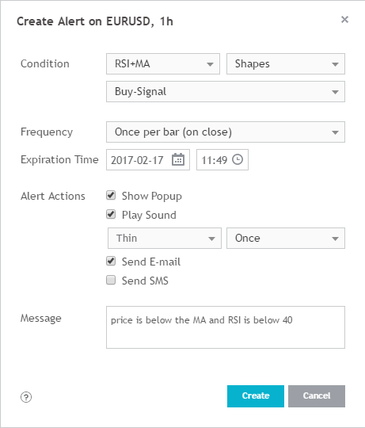
Task: Click the Cancel button
Action: coord(317,396)
